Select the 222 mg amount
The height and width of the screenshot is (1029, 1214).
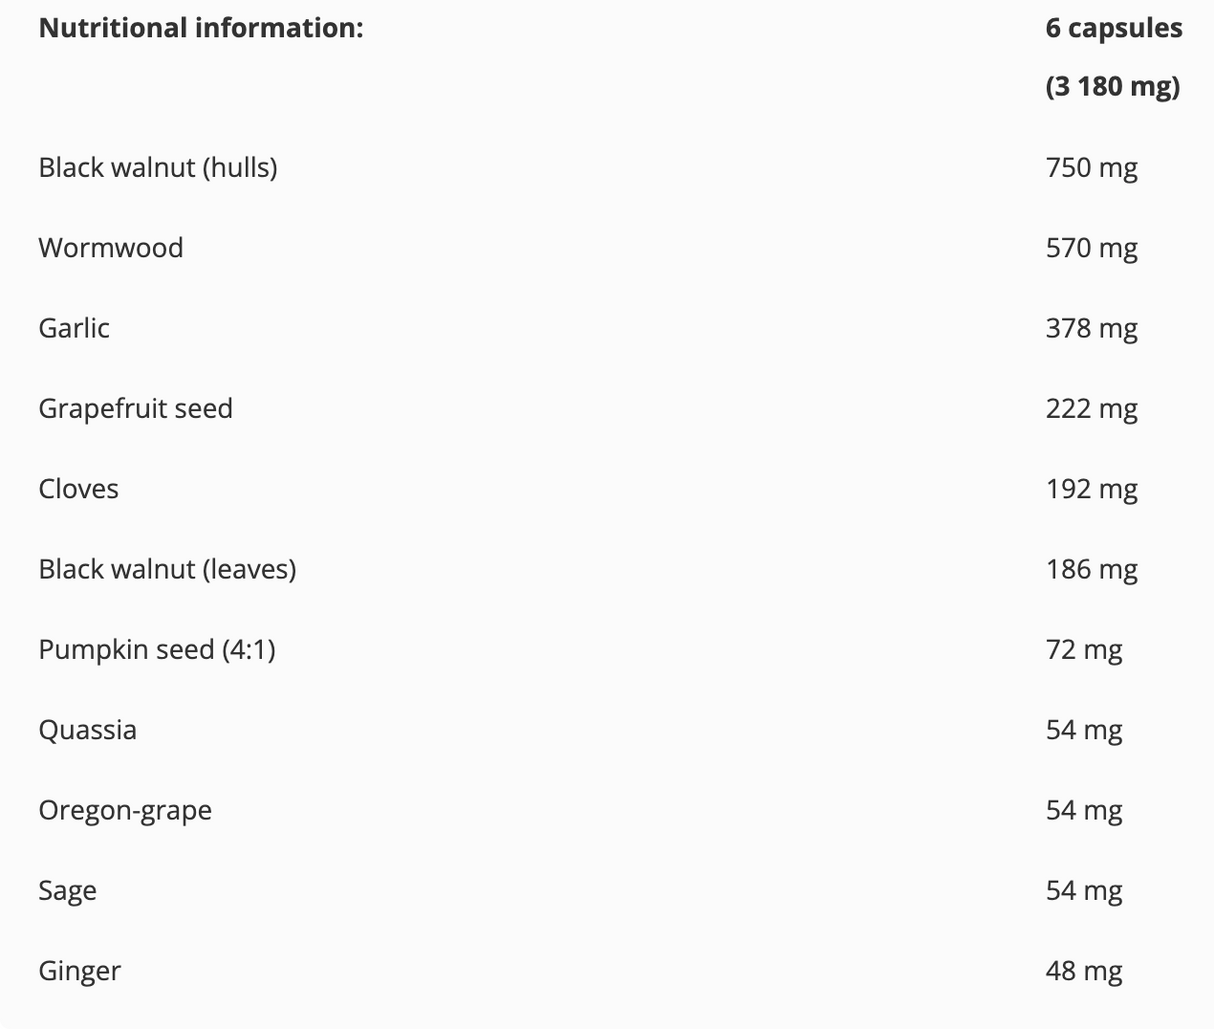click(x=1092, y=409)
